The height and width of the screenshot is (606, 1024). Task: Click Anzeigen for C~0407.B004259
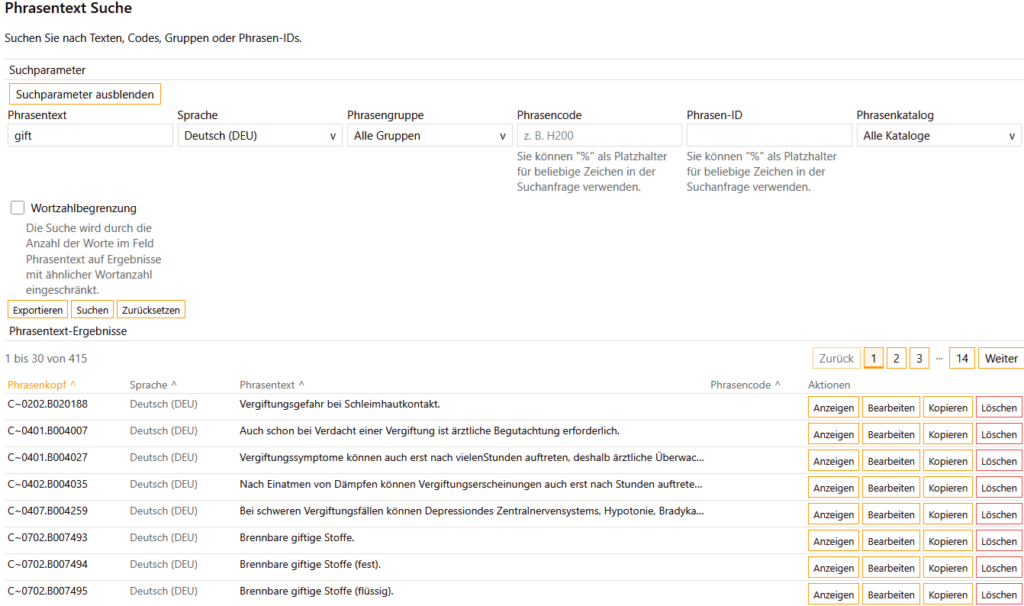coord(833,515)
